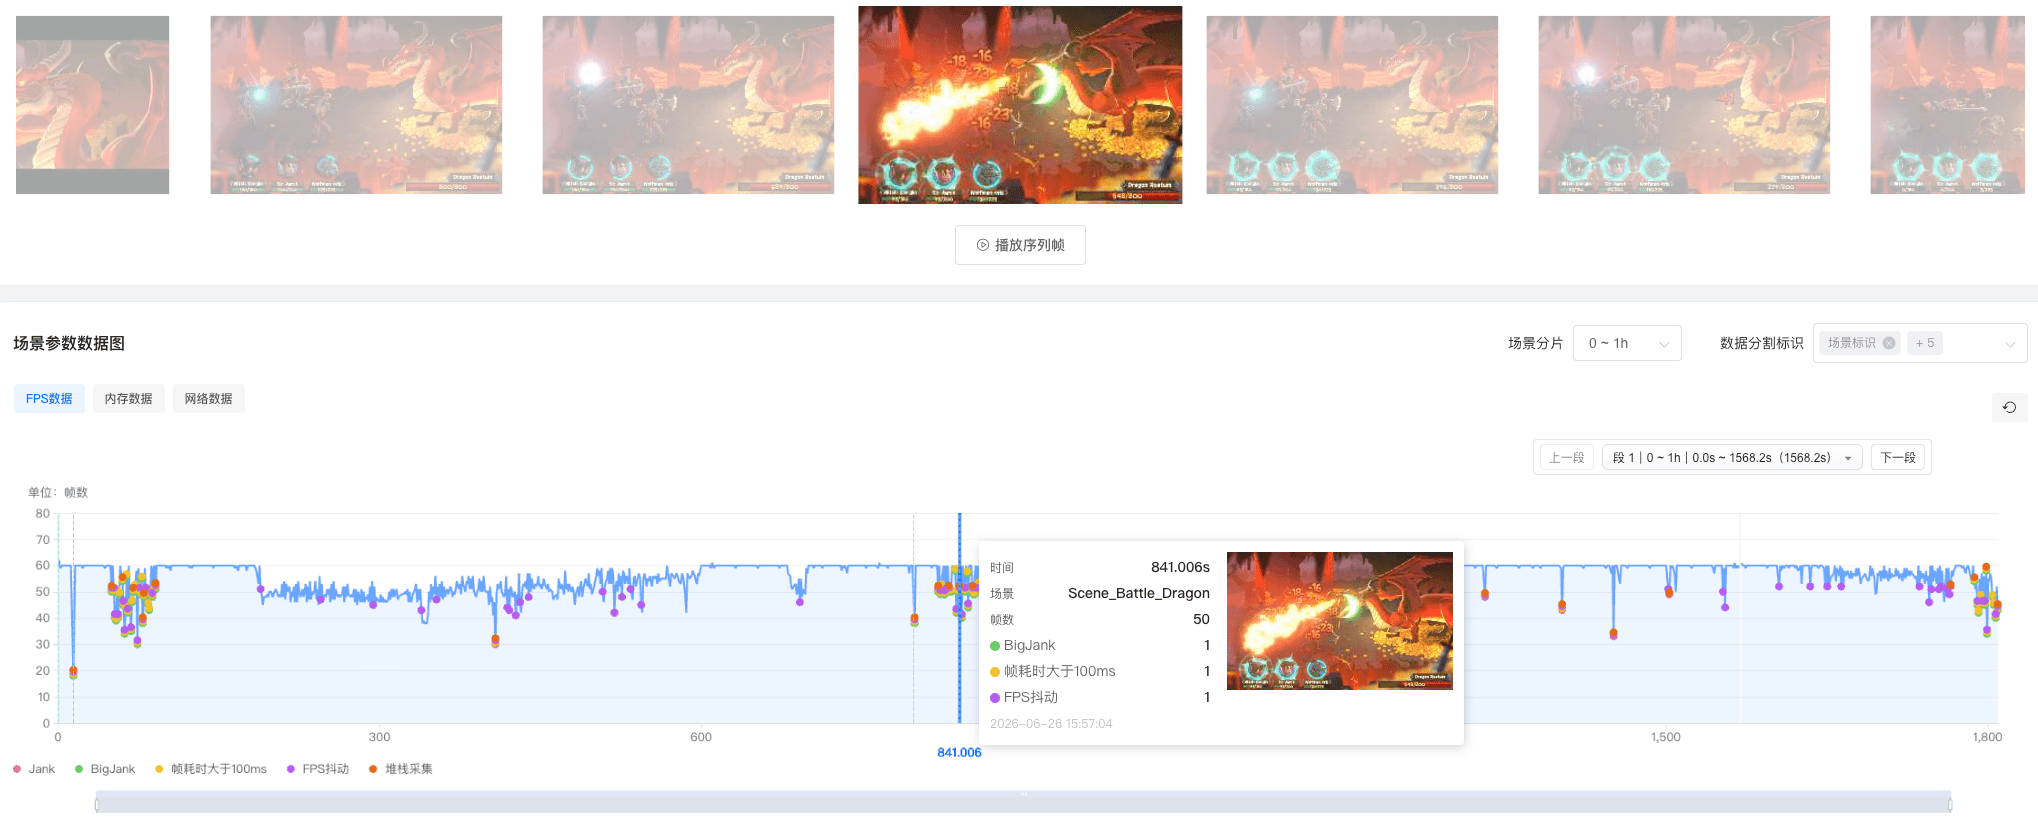Show the hidden tags by clicking + 5
Screen dimensions: 2038x823
(1925, 343)
